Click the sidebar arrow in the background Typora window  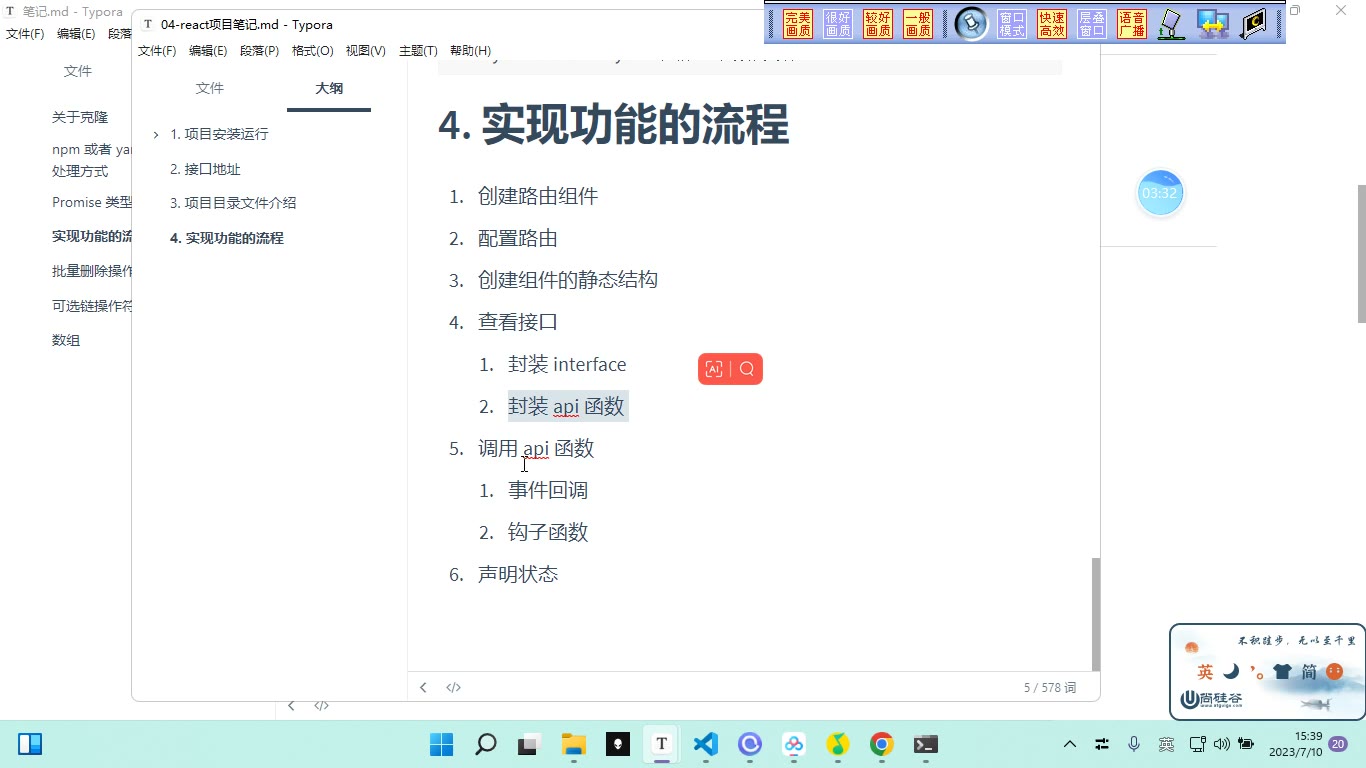pos(291,705)
